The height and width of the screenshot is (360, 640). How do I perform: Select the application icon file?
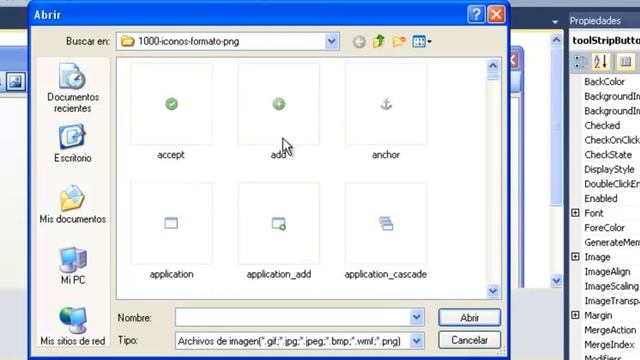171,223
